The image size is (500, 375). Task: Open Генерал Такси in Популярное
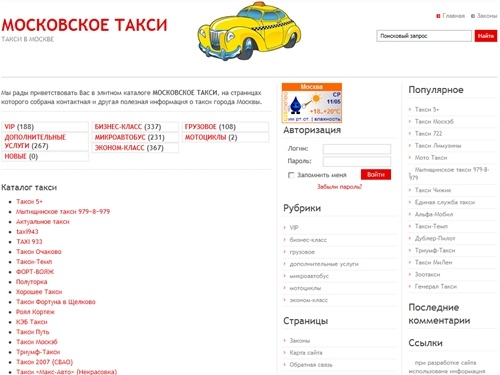click(x=436, y=286)
